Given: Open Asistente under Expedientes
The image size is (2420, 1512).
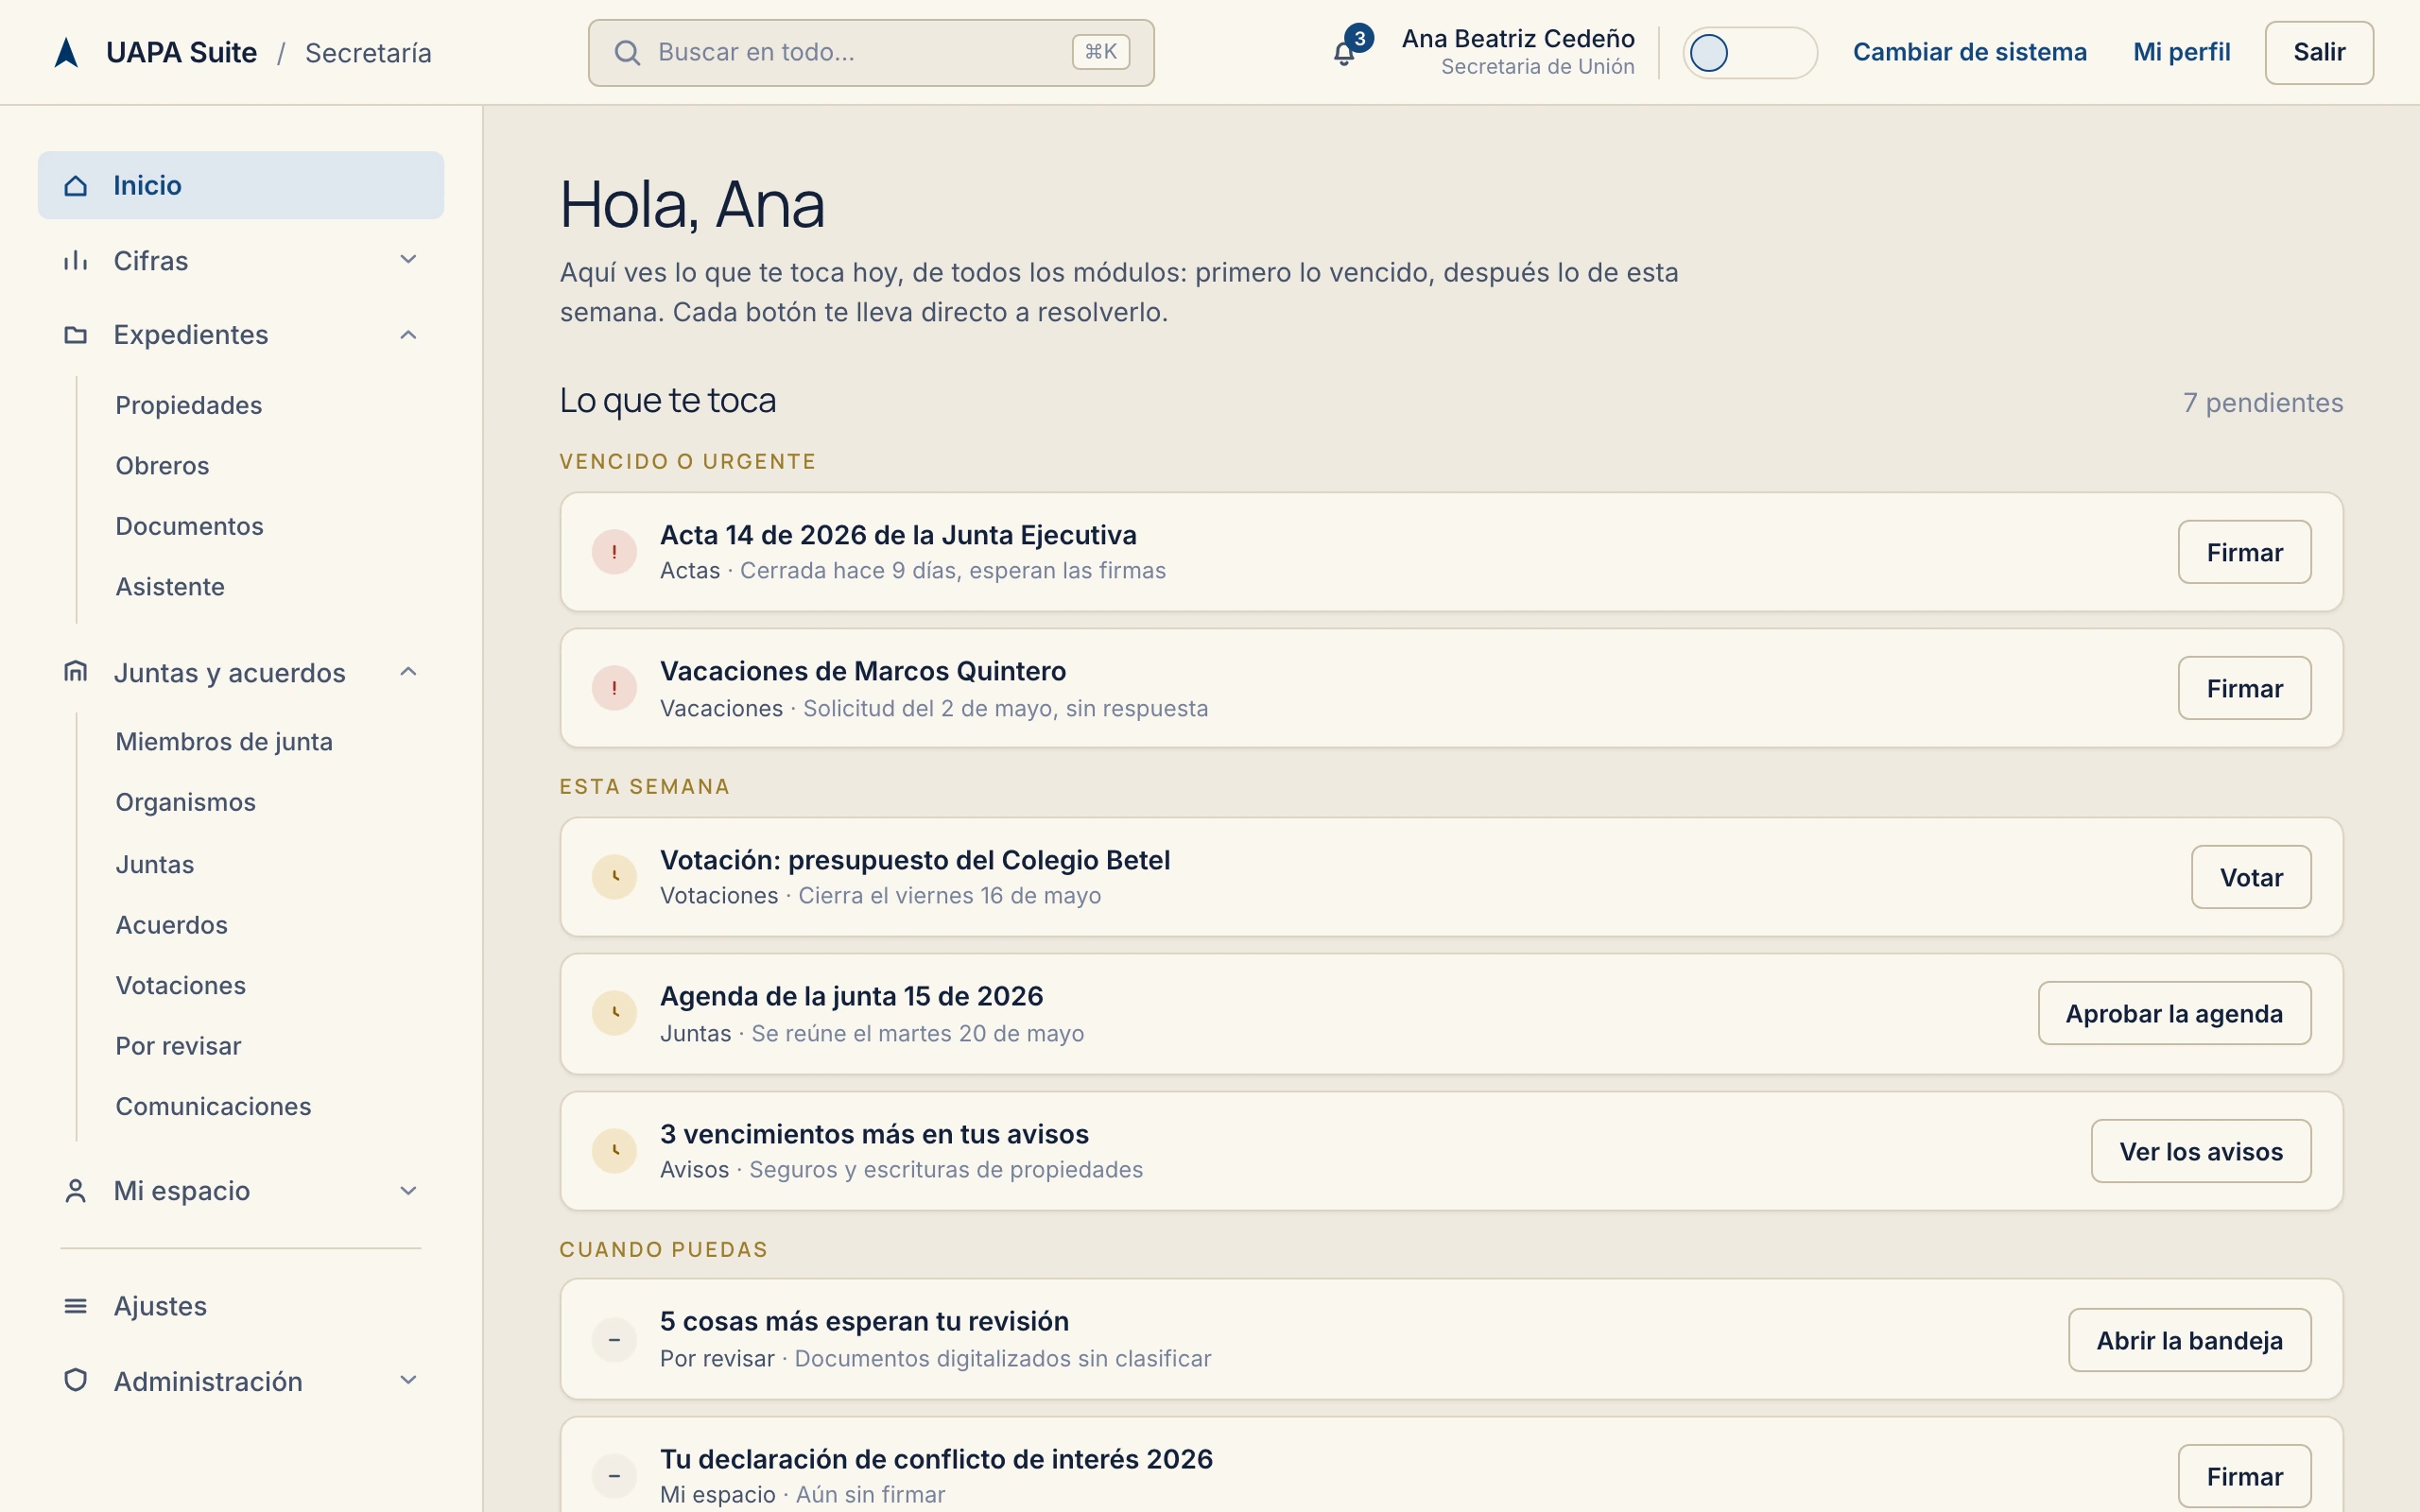Looking at the screenshot, I should click(x=170, y=587).
